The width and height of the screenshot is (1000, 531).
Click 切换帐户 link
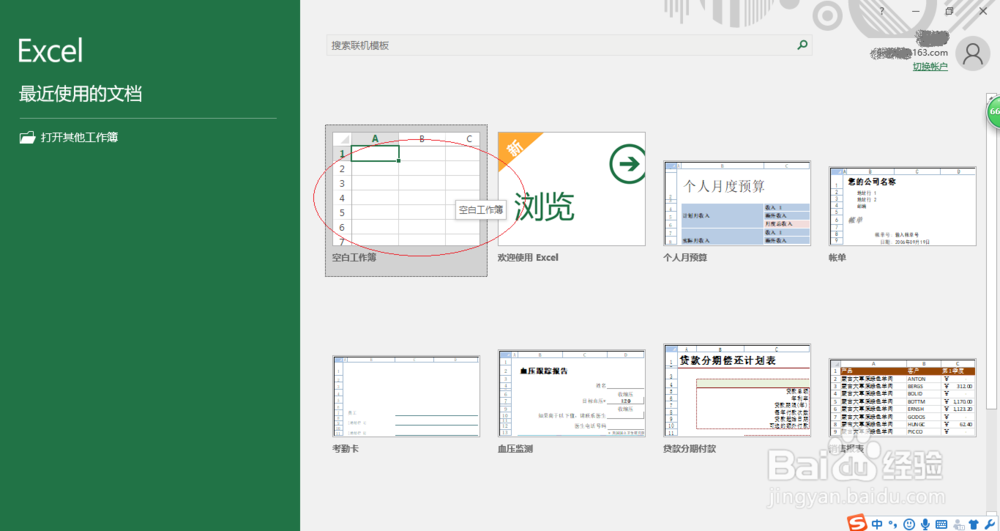pos(930,66)
